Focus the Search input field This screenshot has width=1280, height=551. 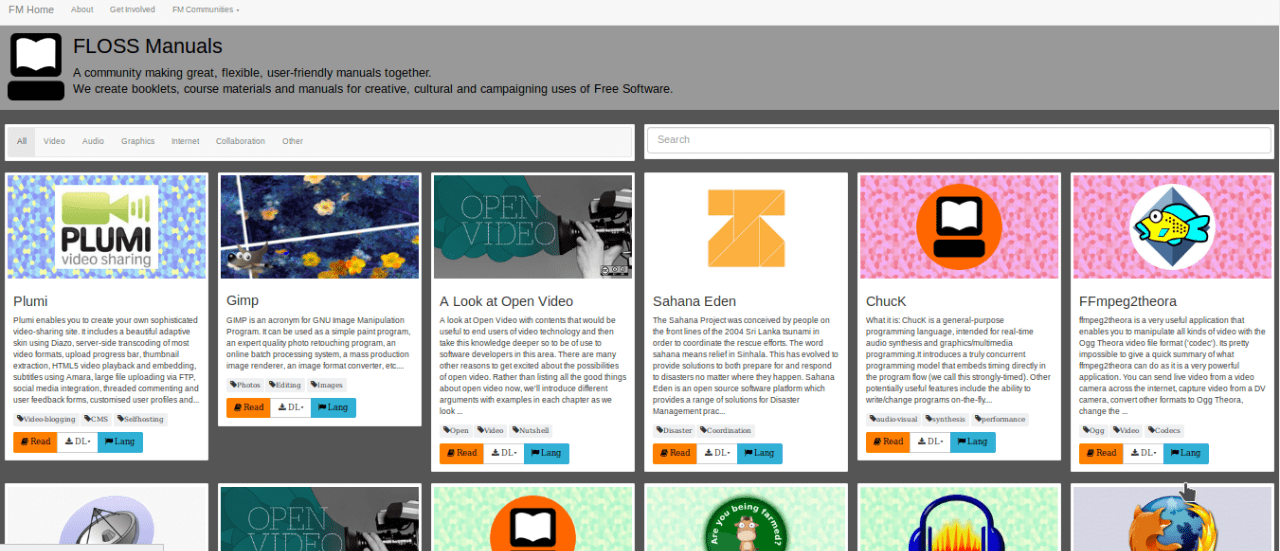click(x=958, y=140)
